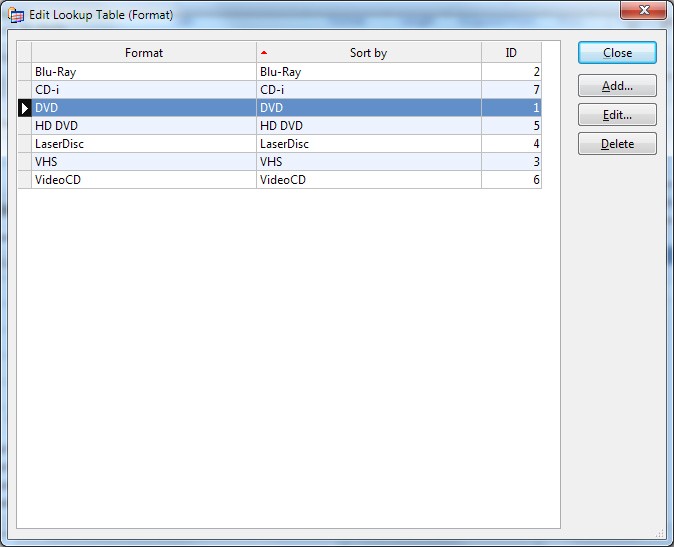Screen dimensions: 674x547
Task: Delete the selected format entry
Action: coord(617,144)
